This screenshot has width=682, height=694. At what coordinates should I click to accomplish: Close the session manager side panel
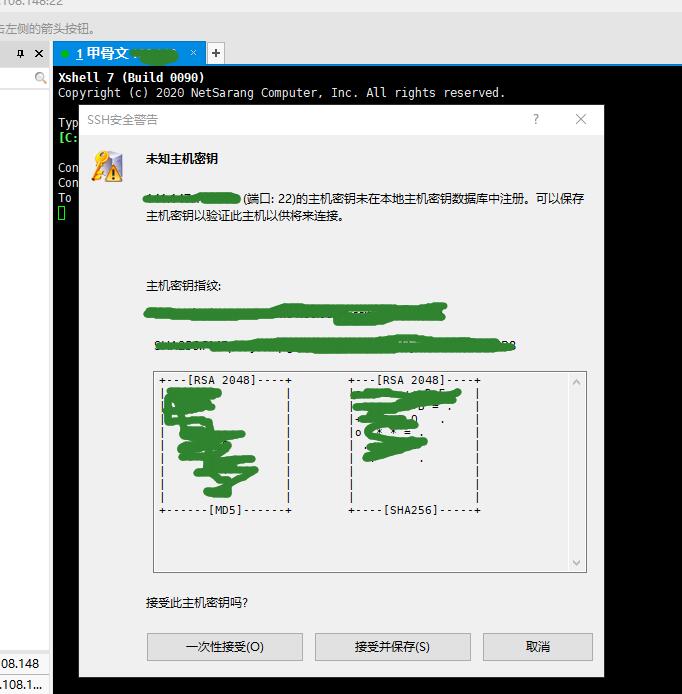39,54
